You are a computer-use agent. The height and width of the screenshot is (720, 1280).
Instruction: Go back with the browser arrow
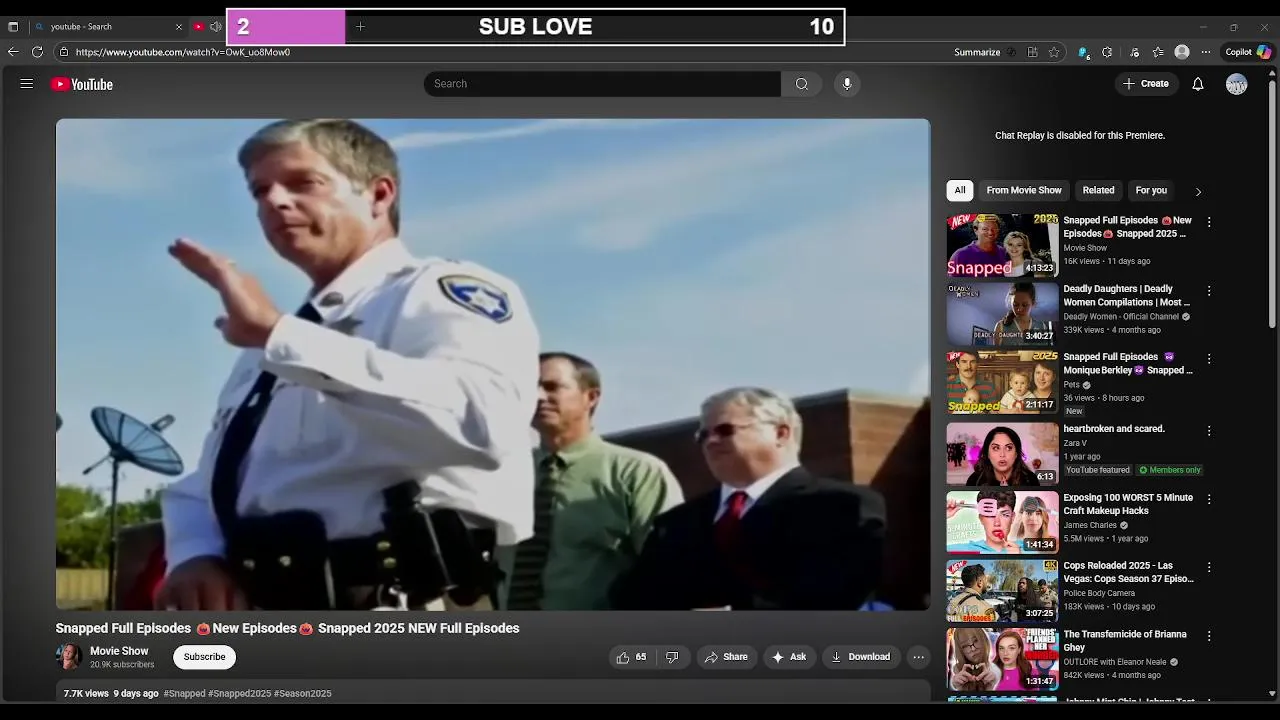(13, 52)
